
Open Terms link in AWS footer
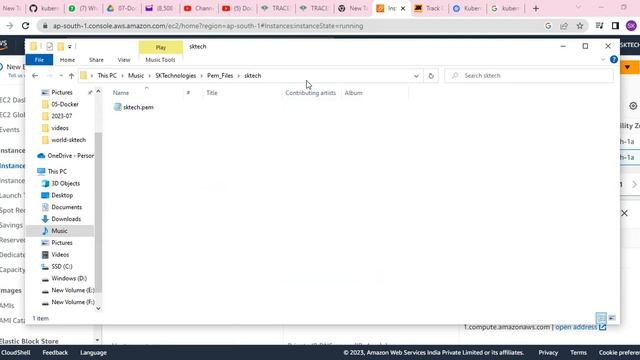(578, 353)
